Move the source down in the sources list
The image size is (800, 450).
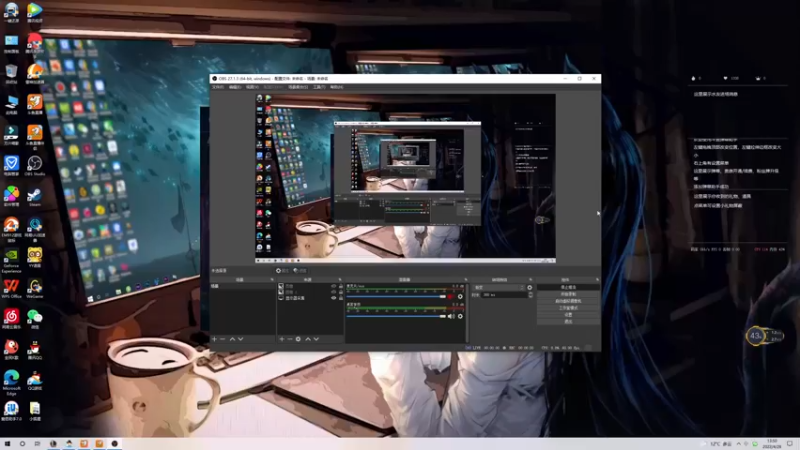[x=316, y=339]
